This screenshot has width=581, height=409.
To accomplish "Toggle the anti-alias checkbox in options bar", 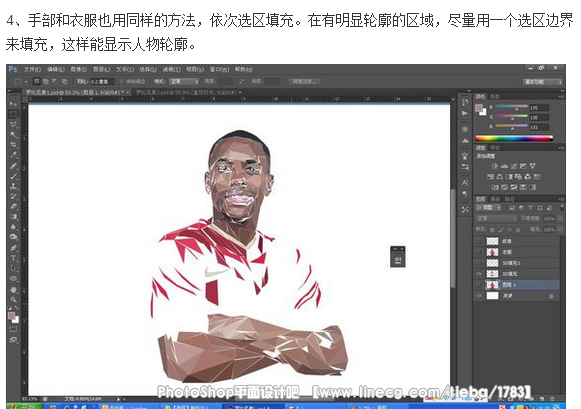I will click(x=122, y=81).
